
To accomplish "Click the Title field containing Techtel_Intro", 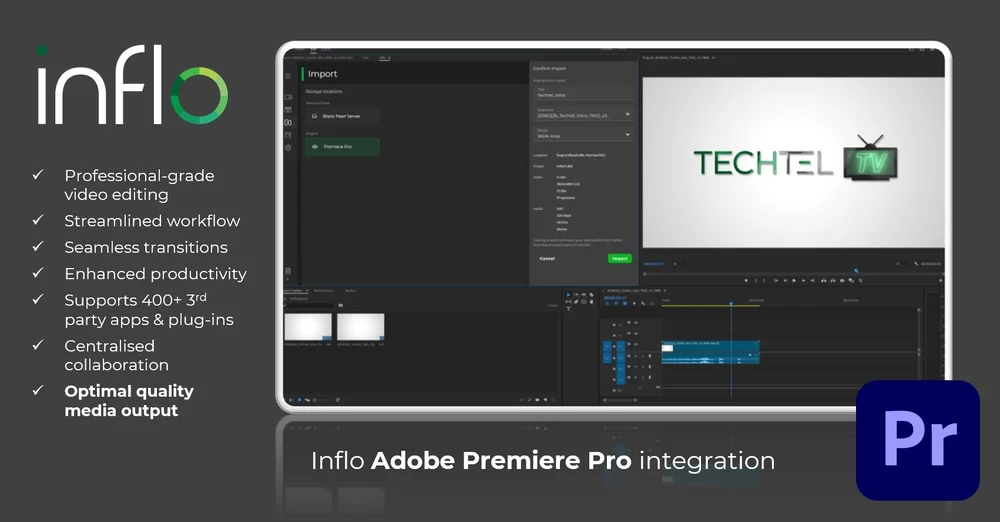I will (x=584, y=93).
